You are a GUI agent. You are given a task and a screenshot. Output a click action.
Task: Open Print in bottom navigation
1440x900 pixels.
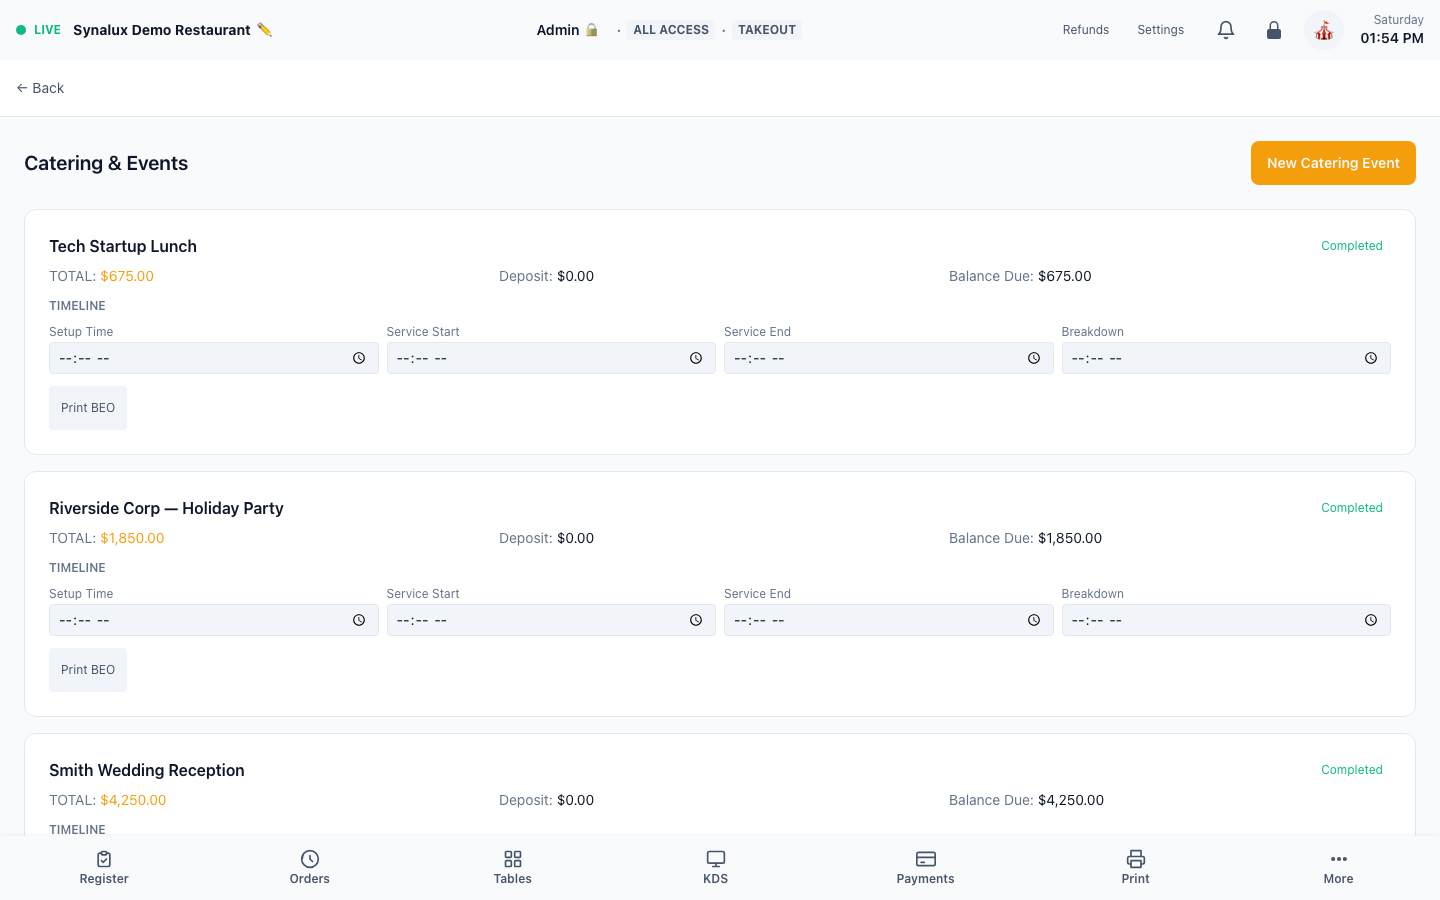click(x=1136, y=868)
